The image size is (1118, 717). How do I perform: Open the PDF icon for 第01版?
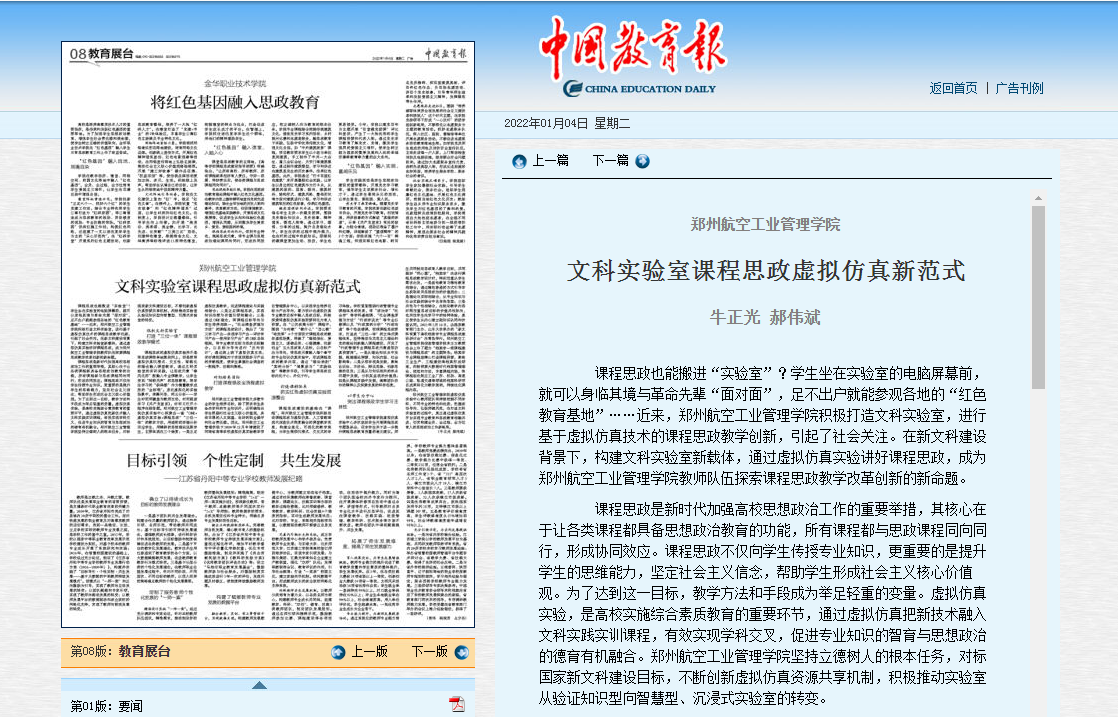point(456,704)
